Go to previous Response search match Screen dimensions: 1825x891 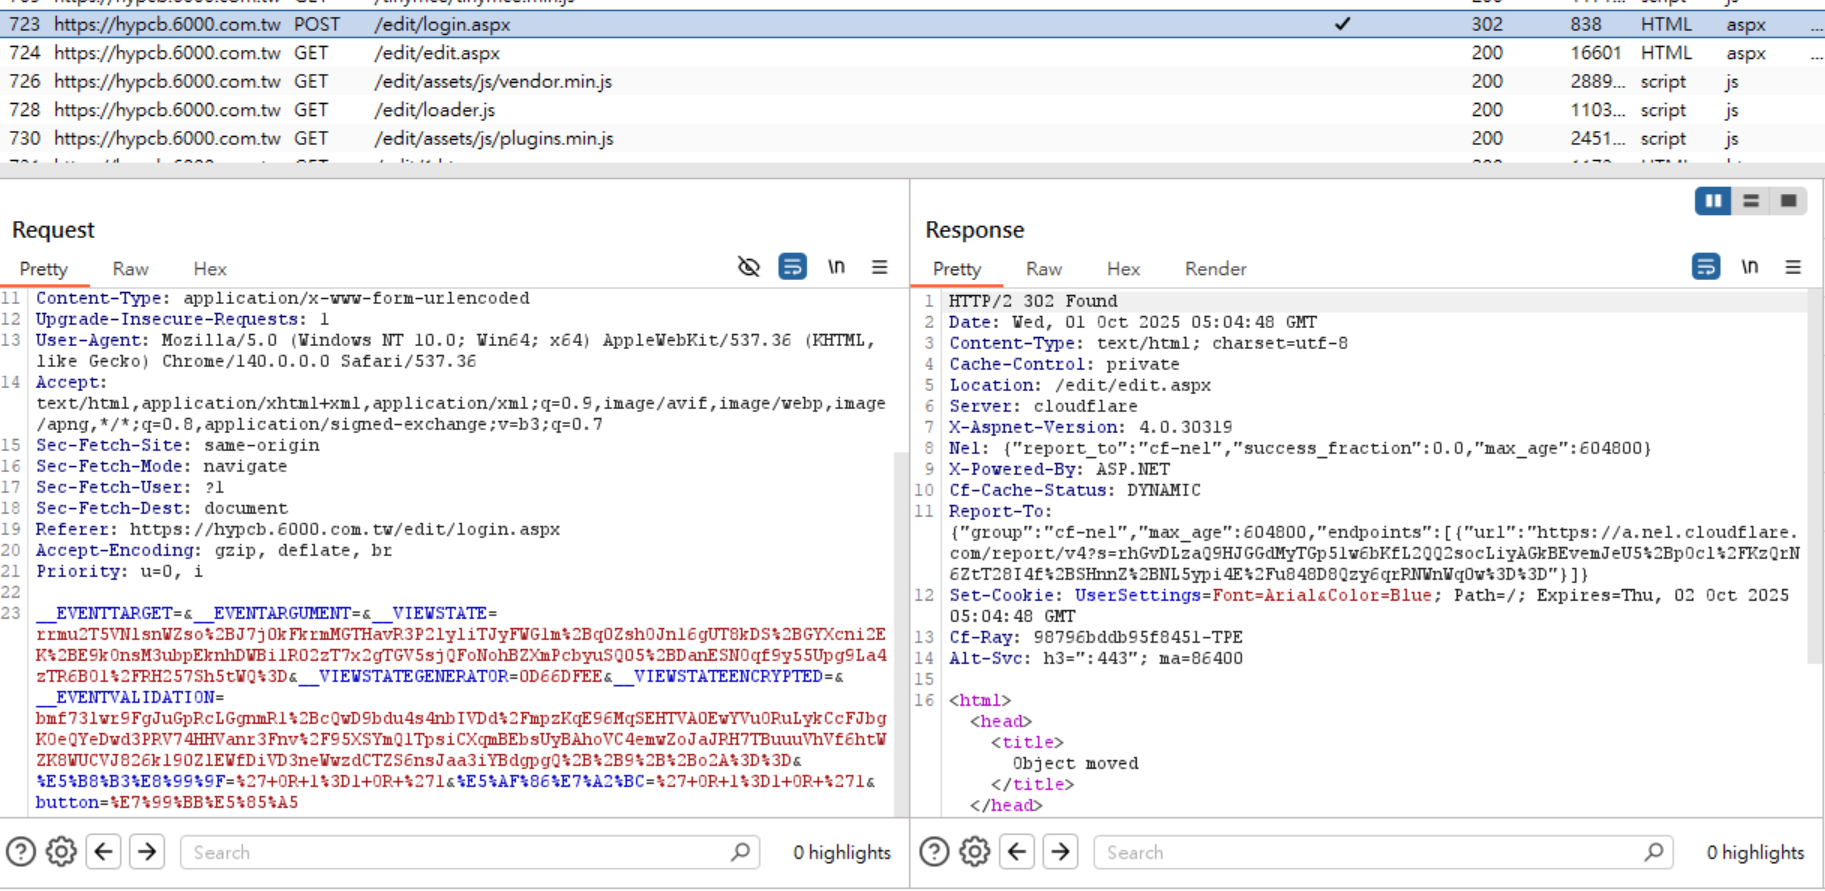point(1018,852)
